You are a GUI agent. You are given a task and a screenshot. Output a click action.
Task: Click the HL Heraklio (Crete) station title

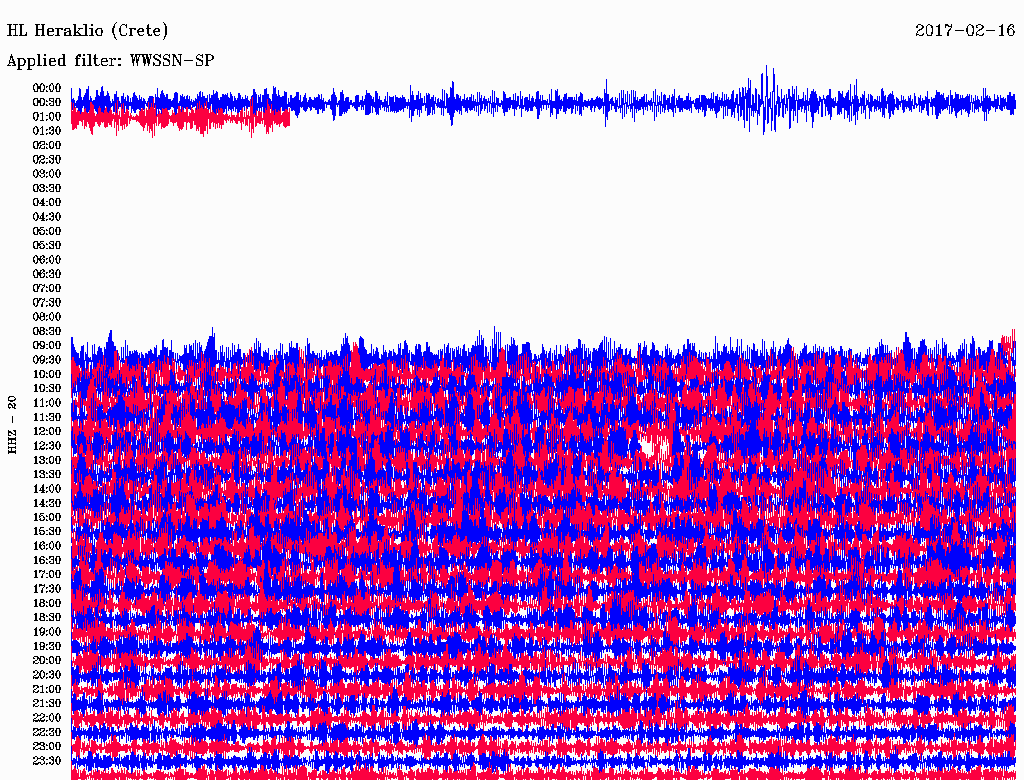[x=88, y=31]
